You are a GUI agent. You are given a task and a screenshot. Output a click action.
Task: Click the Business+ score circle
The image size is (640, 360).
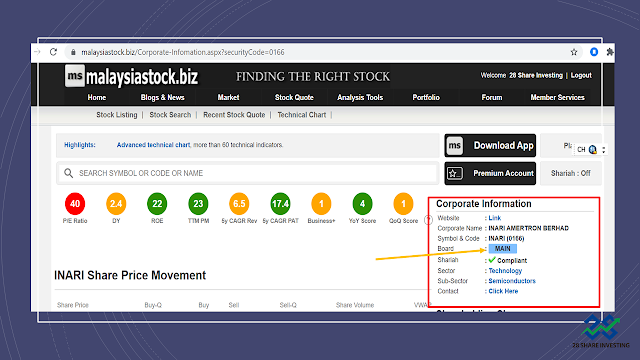(321, 204)
